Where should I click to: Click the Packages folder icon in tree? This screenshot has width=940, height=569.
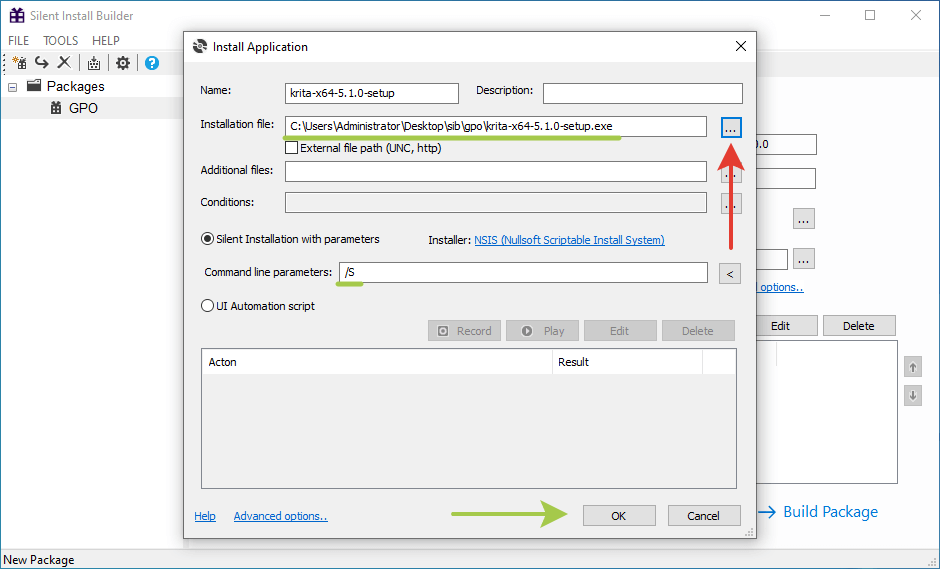[x=34, y=86]
